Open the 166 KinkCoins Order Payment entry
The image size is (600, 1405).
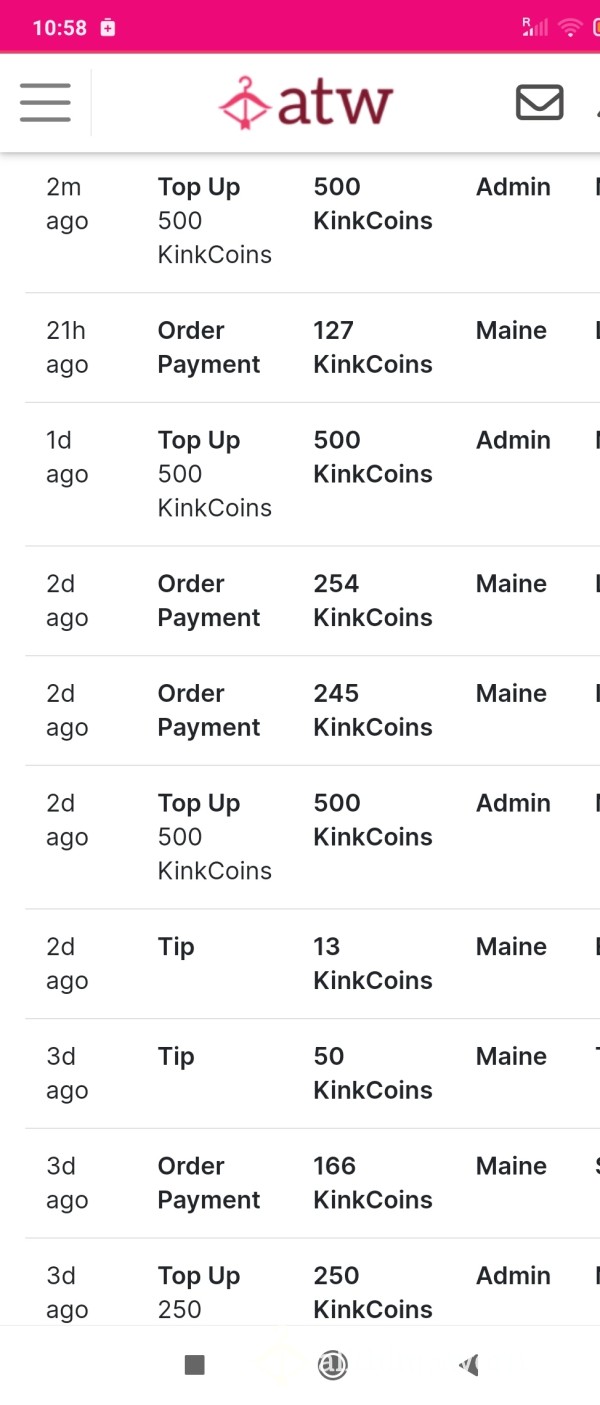point(312,1184)
